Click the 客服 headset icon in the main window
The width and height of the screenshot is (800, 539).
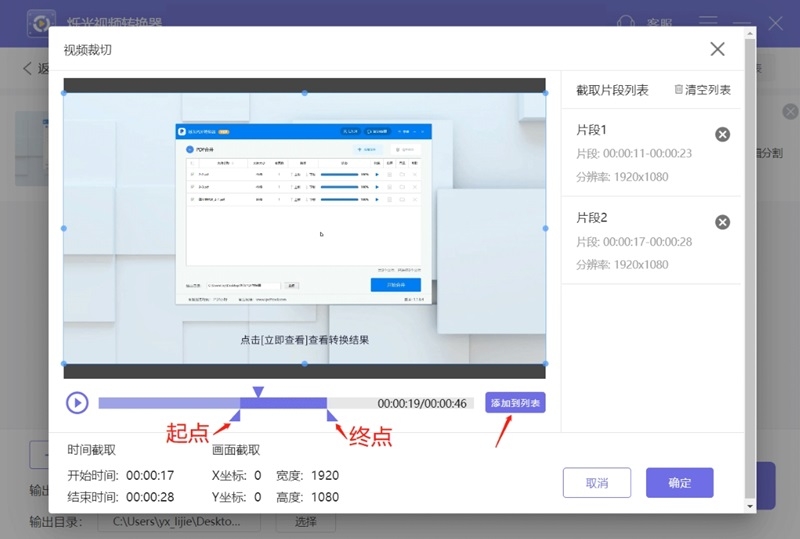tap(626, 22)
